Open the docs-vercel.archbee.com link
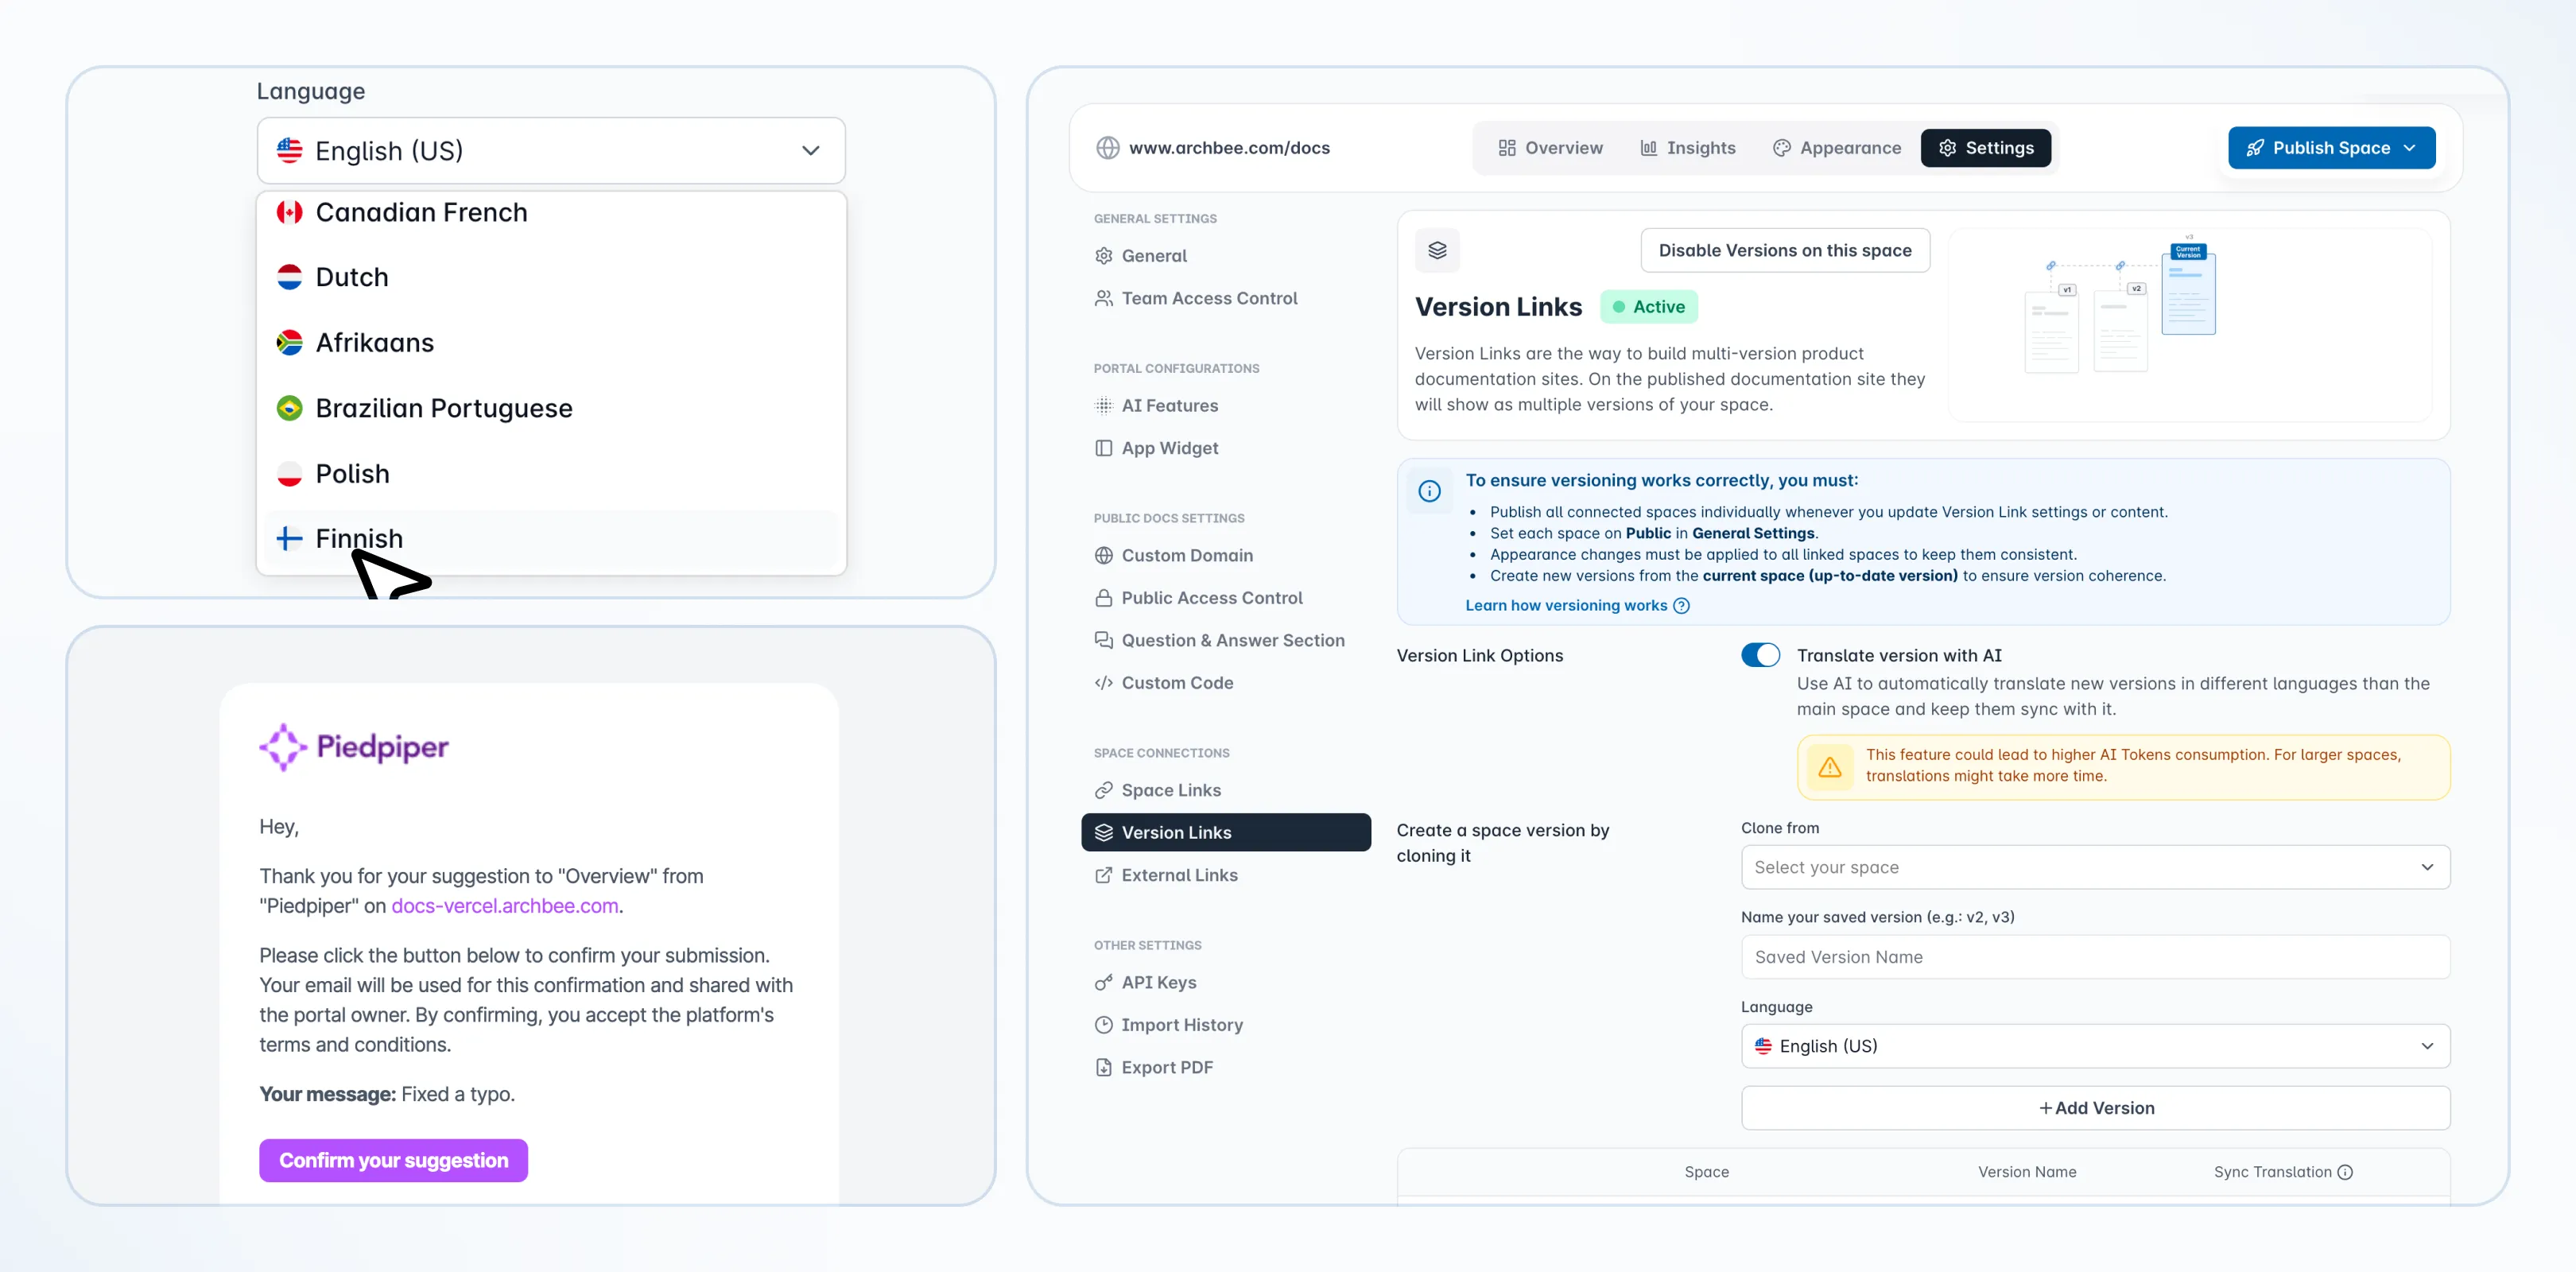This screenshot has width=2576, height=1272. coord(505,906)
